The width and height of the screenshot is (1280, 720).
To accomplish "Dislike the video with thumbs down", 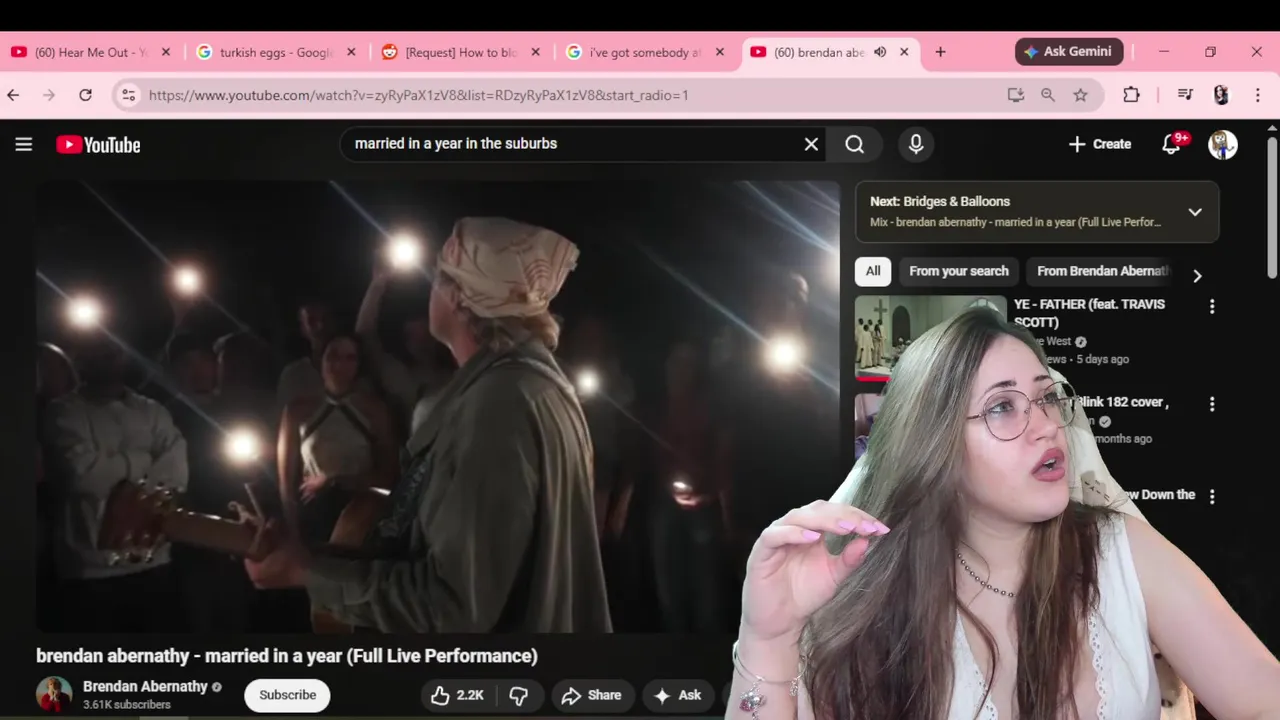I will 519,695.
